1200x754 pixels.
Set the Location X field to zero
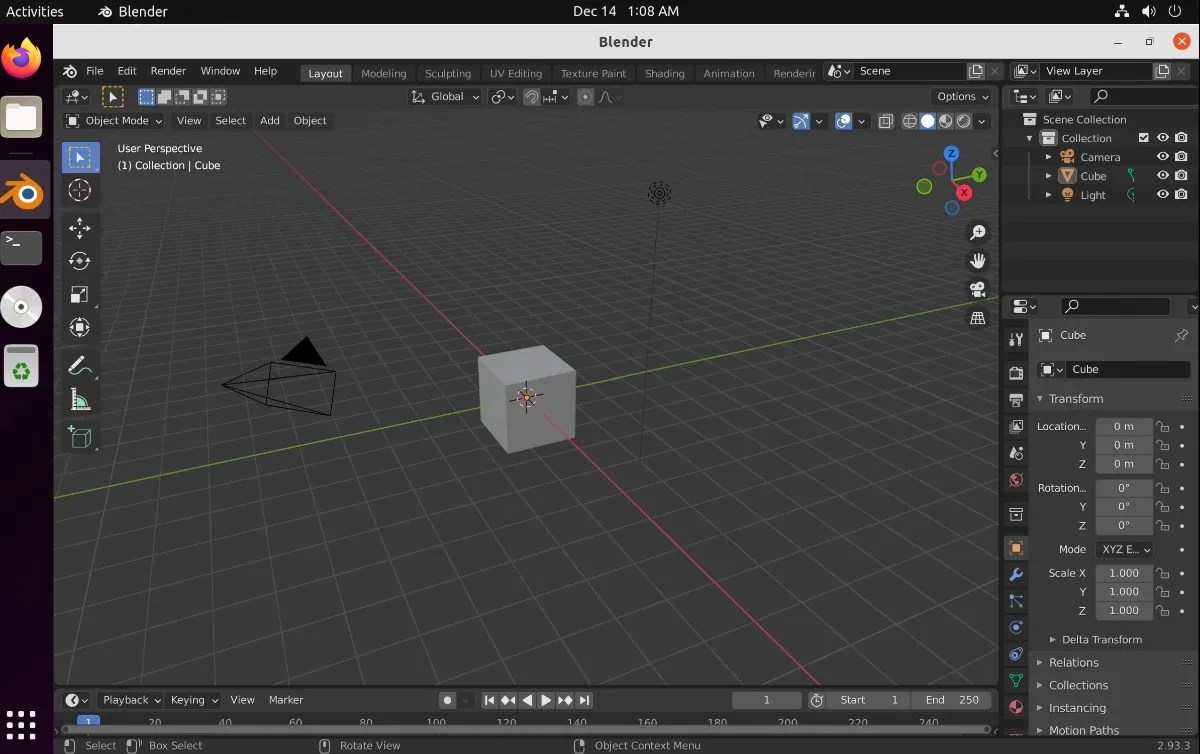pyautogui.click(x=1124, y=426)
